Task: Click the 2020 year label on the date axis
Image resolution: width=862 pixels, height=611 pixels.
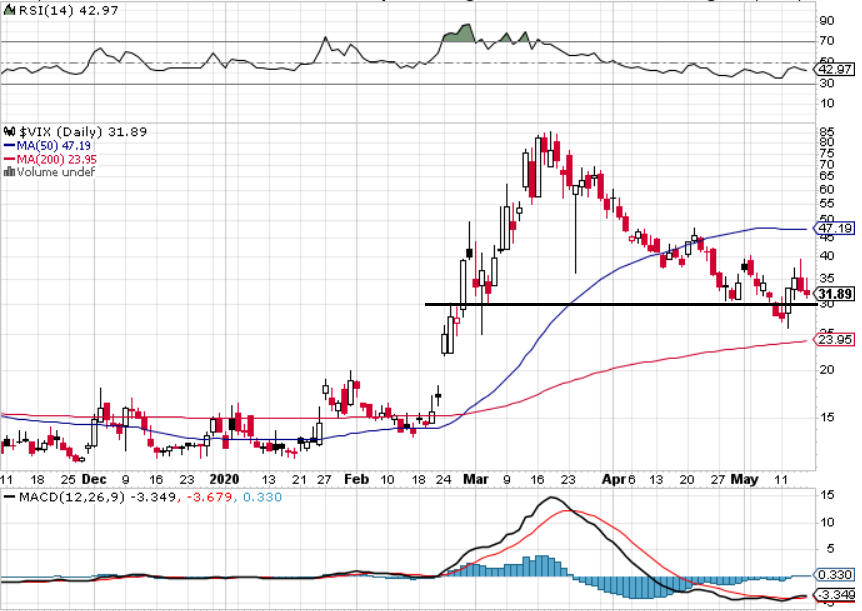Action: click(225, 480)
